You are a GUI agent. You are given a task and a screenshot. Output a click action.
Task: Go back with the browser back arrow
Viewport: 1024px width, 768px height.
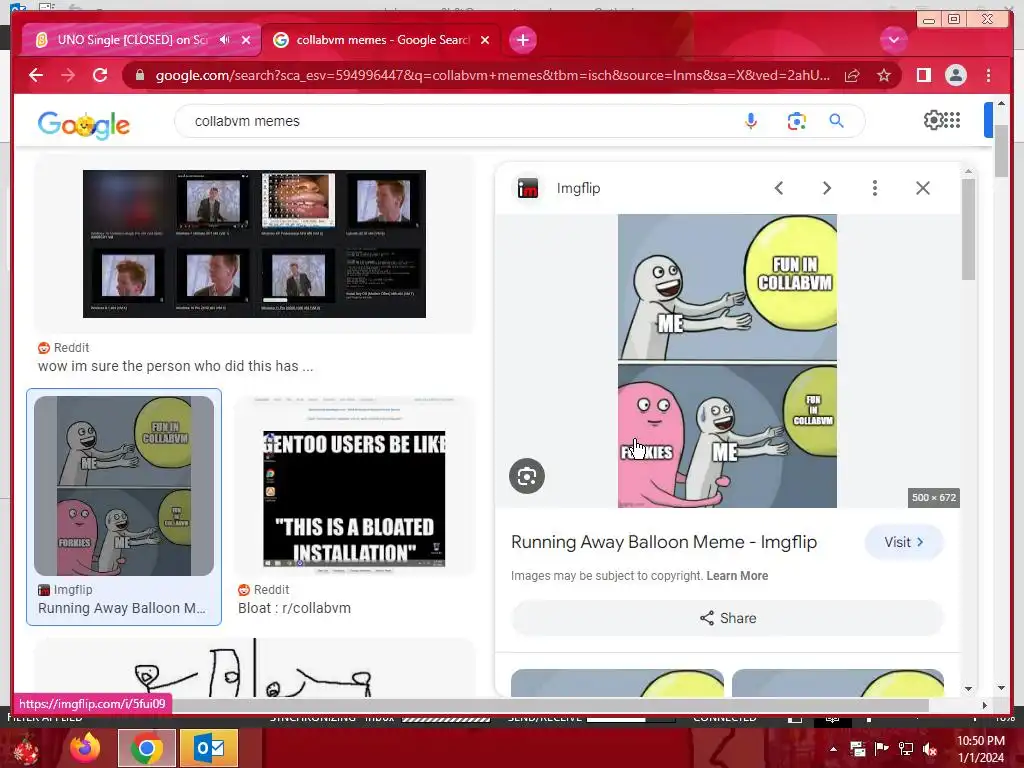click(36, 75)
